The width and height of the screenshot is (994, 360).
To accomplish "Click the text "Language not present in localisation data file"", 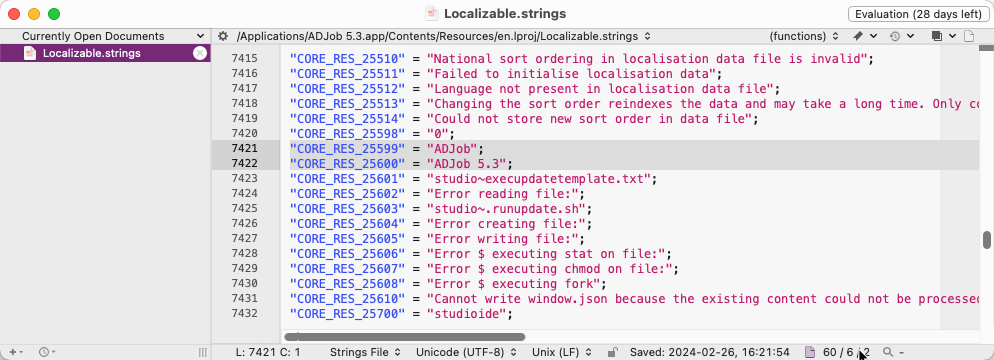I will (599, 89).
